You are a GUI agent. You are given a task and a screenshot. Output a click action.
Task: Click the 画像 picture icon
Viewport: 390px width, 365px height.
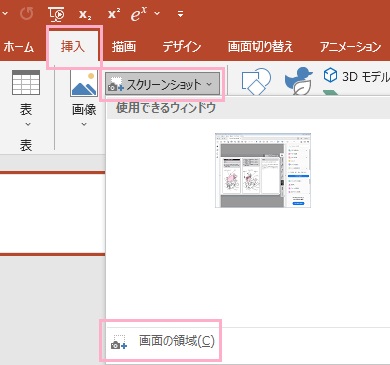[x=84, y=83]
